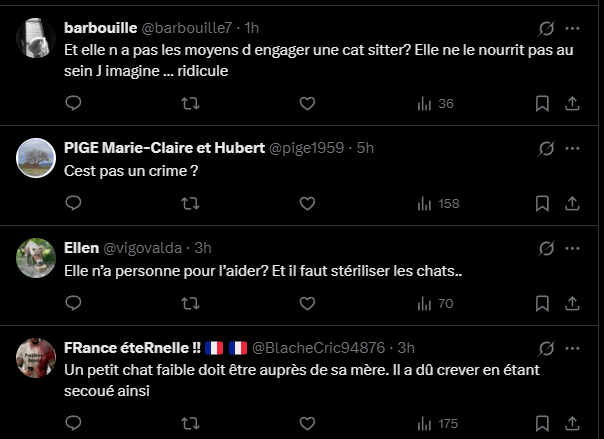Open more options on barbouille's tweet
604x439 pixels.
(573, 28)
